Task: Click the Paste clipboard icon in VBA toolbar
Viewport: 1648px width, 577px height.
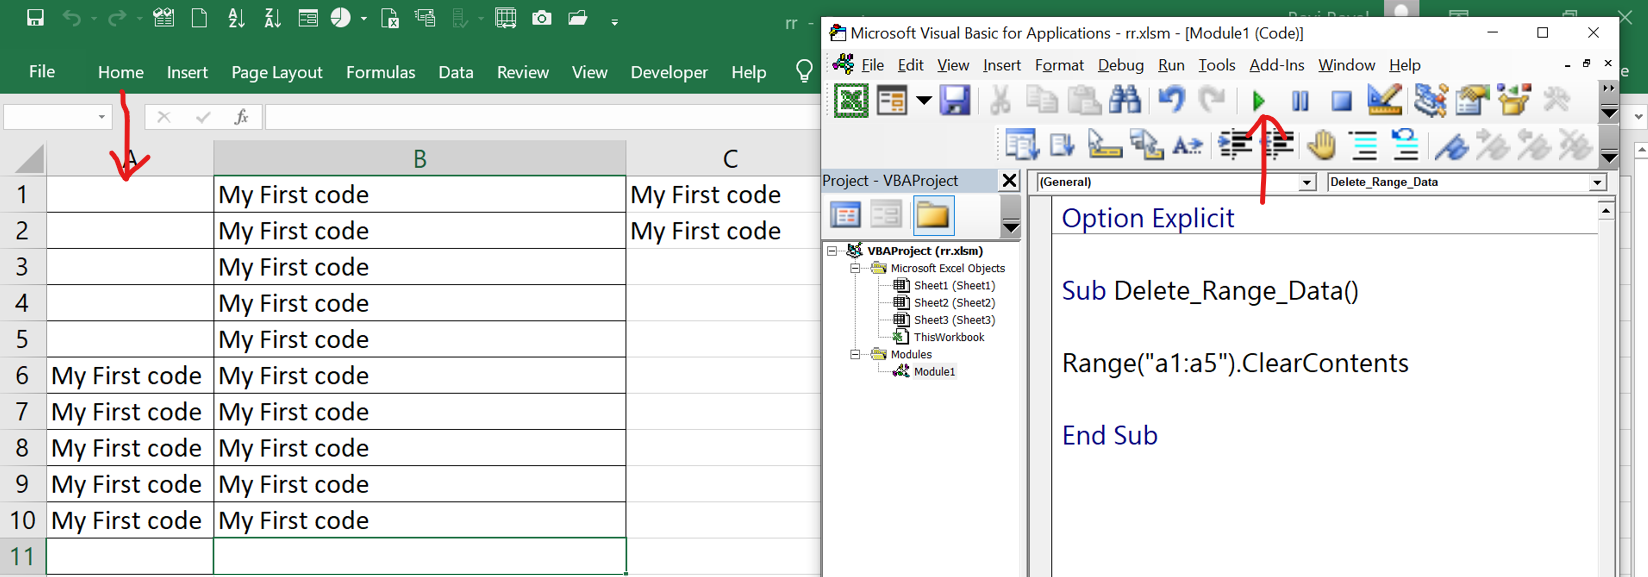Action: point(1084,100)
